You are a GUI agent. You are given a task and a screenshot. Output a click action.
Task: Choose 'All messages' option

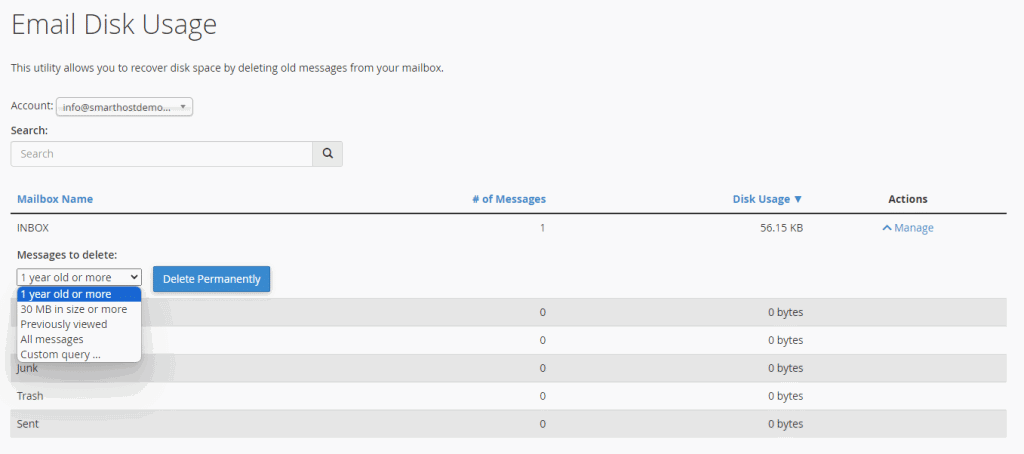pos(79,340)
